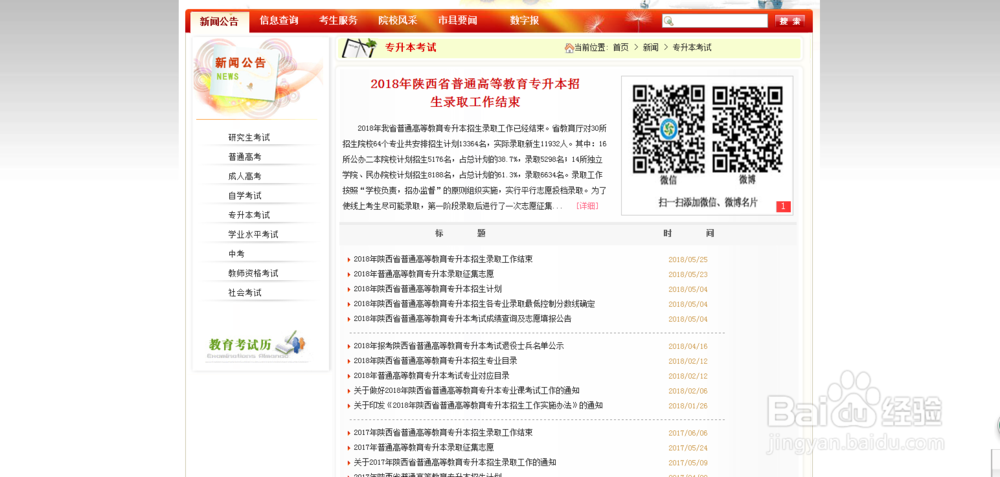The image size is (1000, 477).
Task: Open 2018年陕西省普通高等教育专升本招生专业目录 article
Action: tap(436, 361)
